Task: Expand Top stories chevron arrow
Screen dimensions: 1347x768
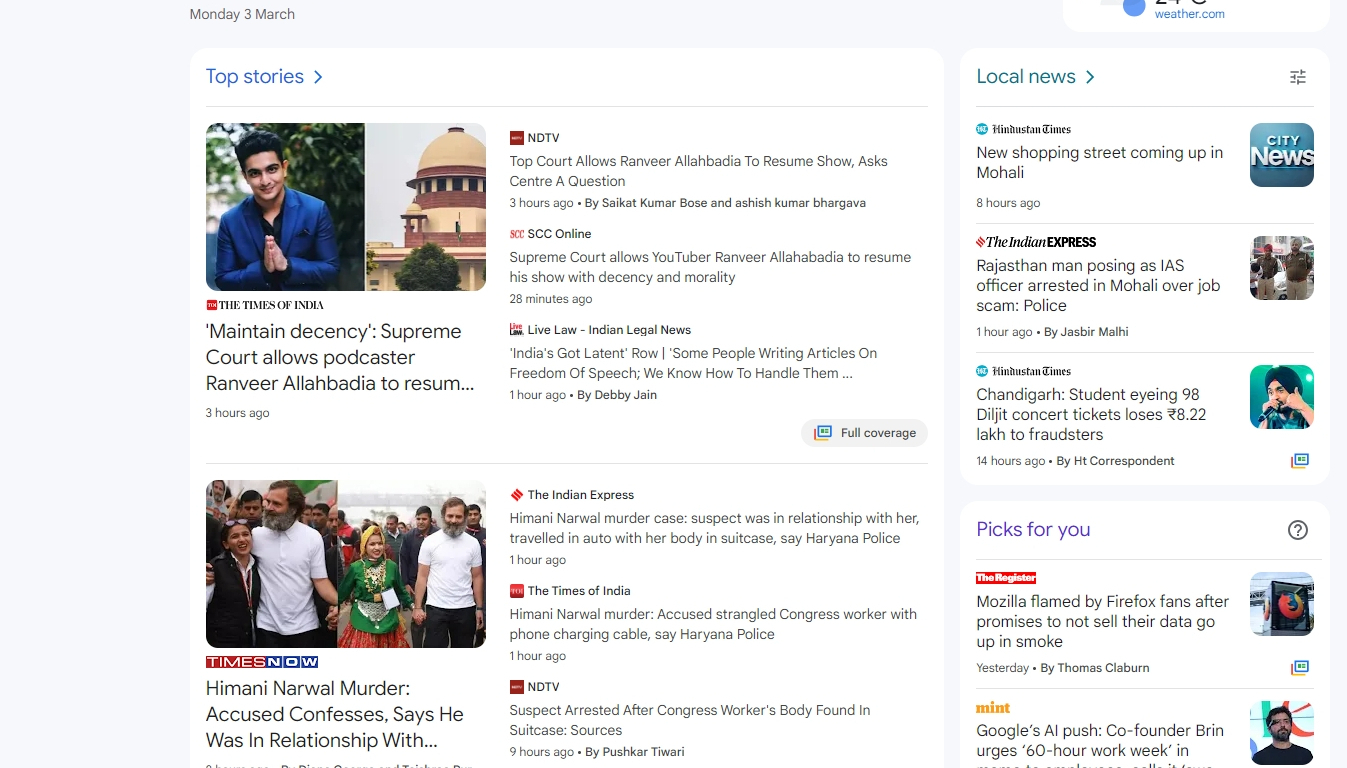Action: point(318,77)
